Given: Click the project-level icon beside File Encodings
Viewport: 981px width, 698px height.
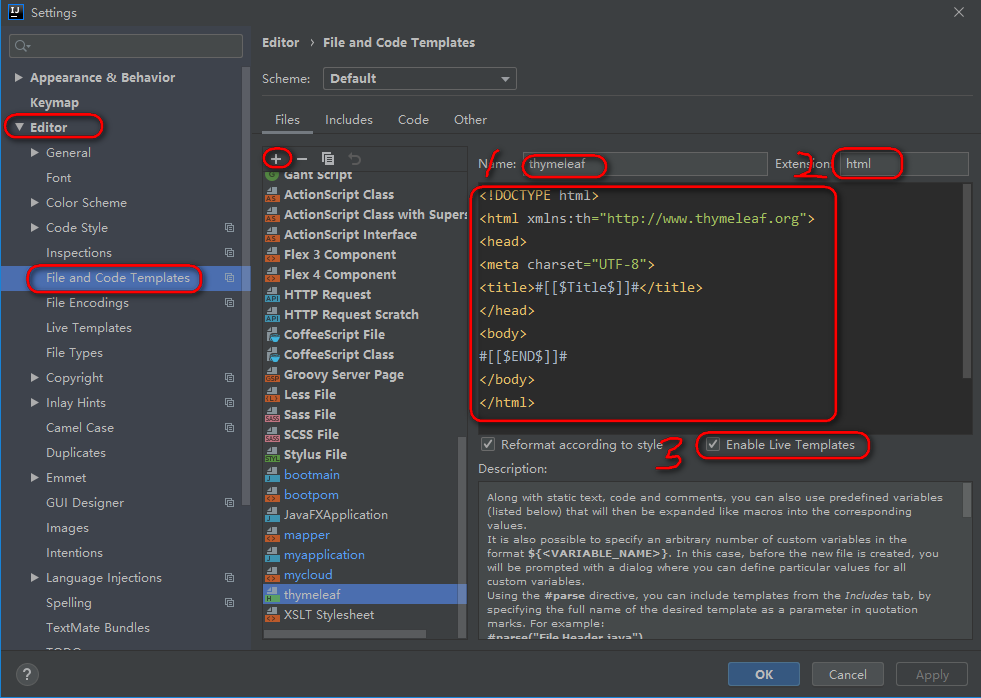Looking at the screenshot, I should pos(230,303).
